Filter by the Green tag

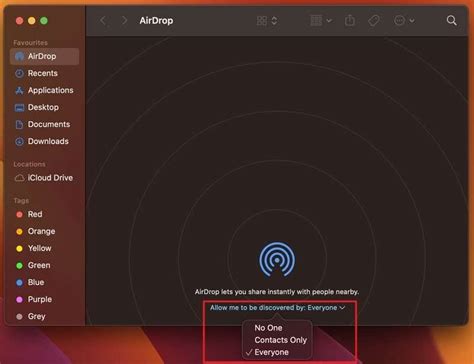[44, 265]
